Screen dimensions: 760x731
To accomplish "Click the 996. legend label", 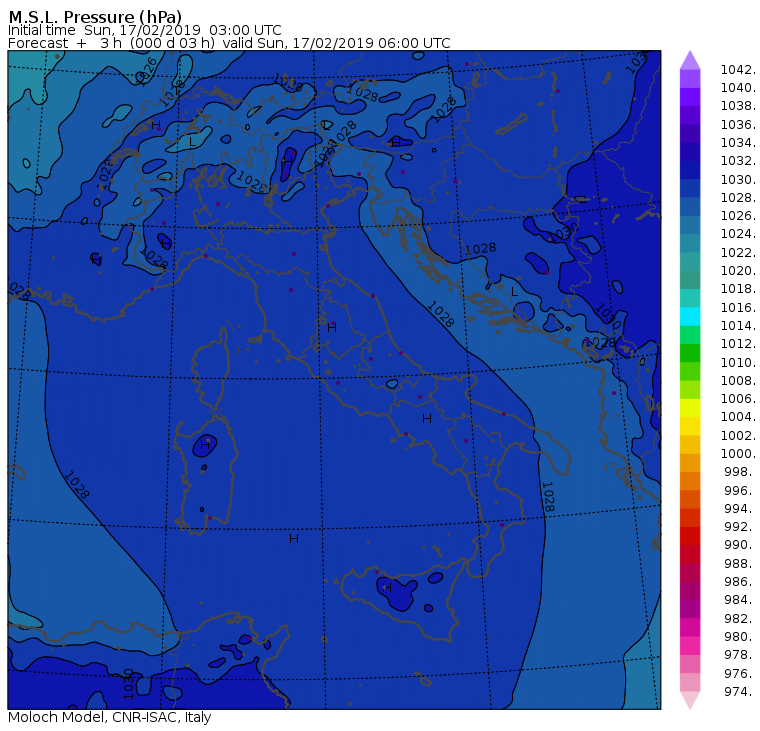I will [x=740, y=490].
